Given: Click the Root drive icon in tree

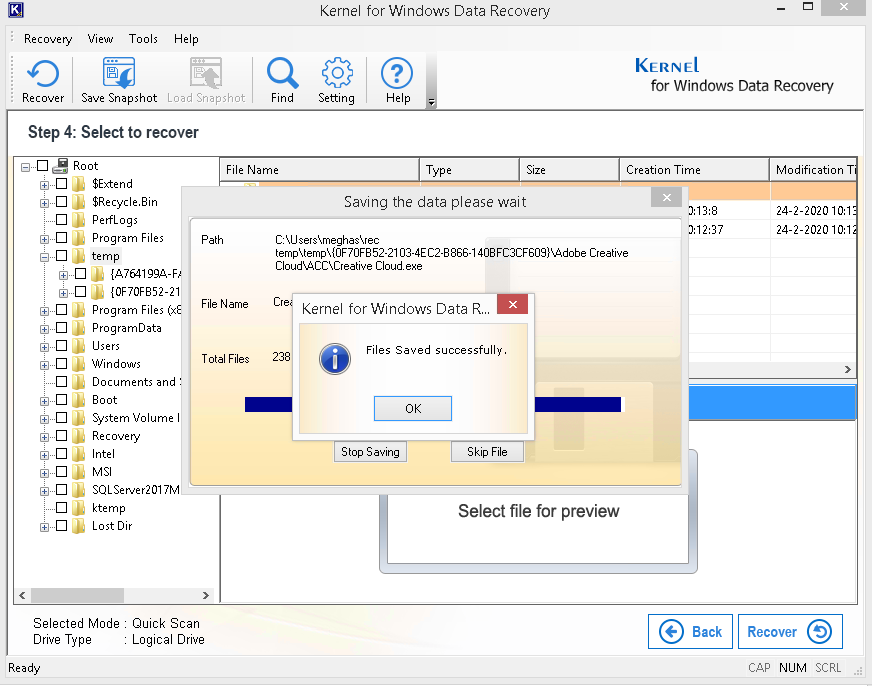Looking at the screenshot, I should click(60, 166).
